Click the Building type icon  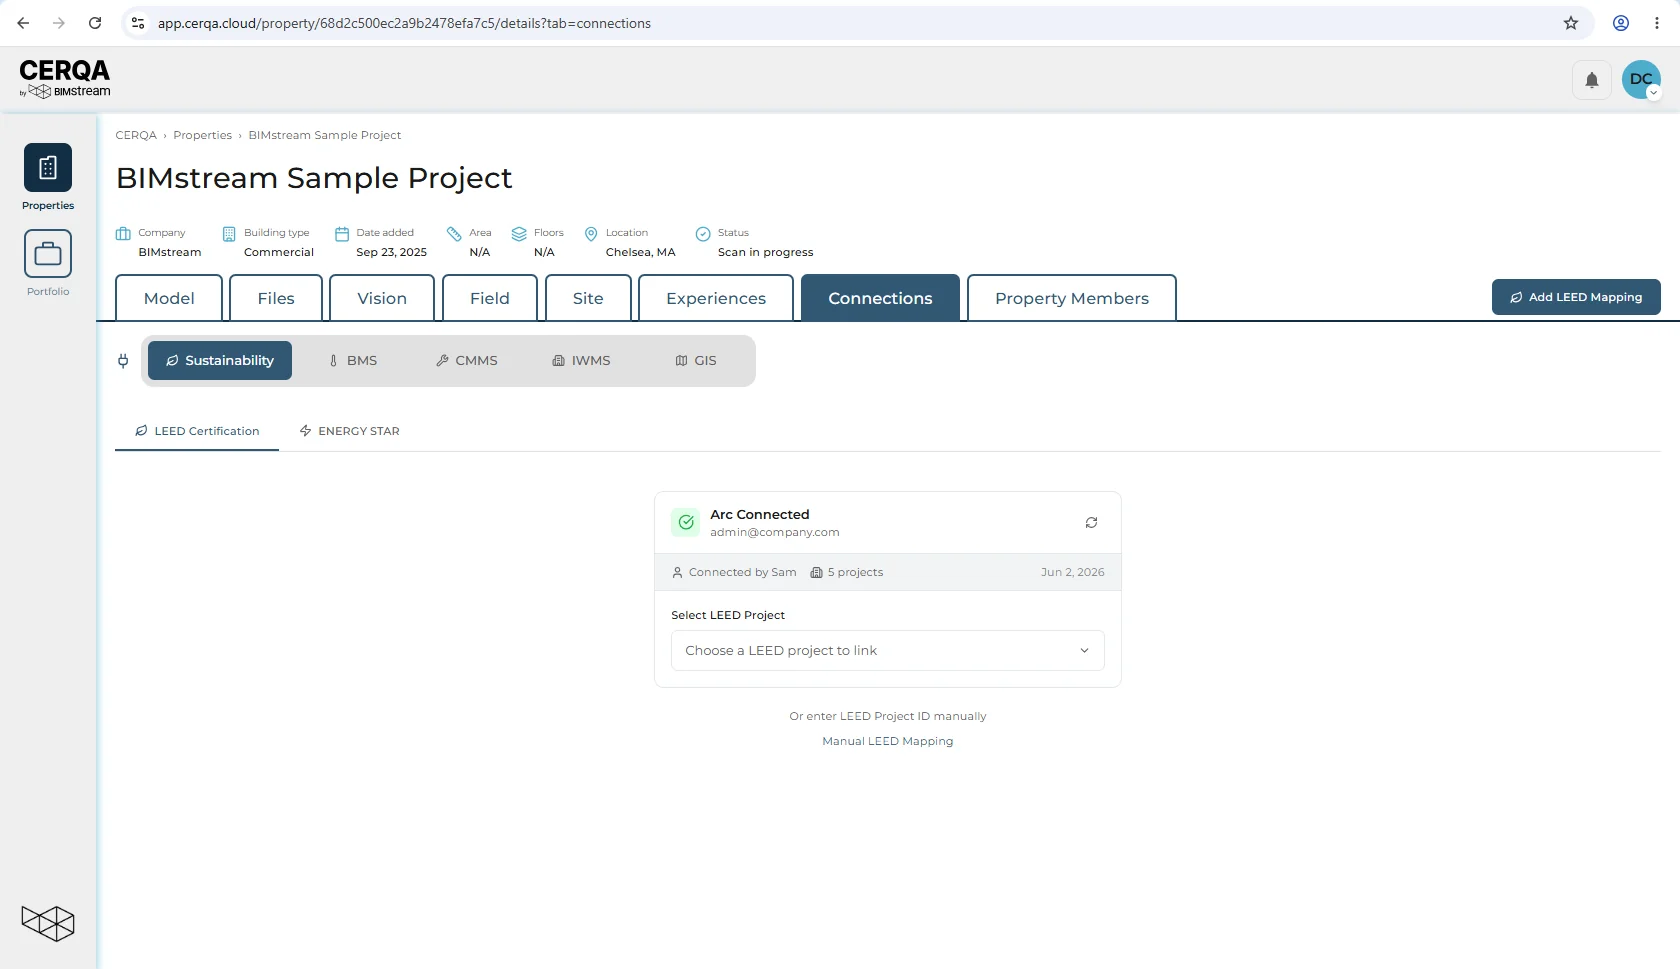229,234
